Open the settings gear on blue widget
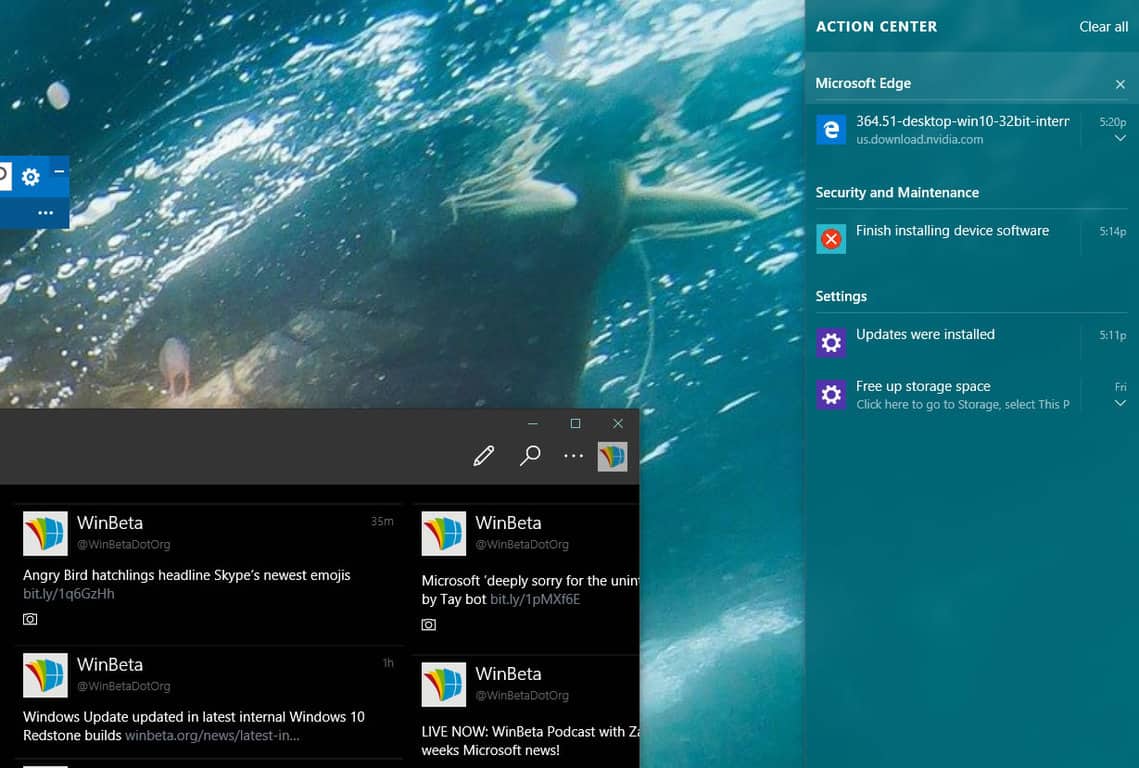Viewport: 1139px width, 768px height. [x=31, y=177]
